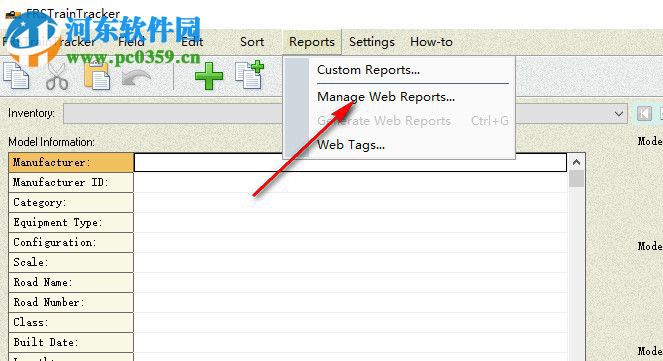Close the Reports menu
The height and width of the screenshot is (361, 663).
click(312, 42)
